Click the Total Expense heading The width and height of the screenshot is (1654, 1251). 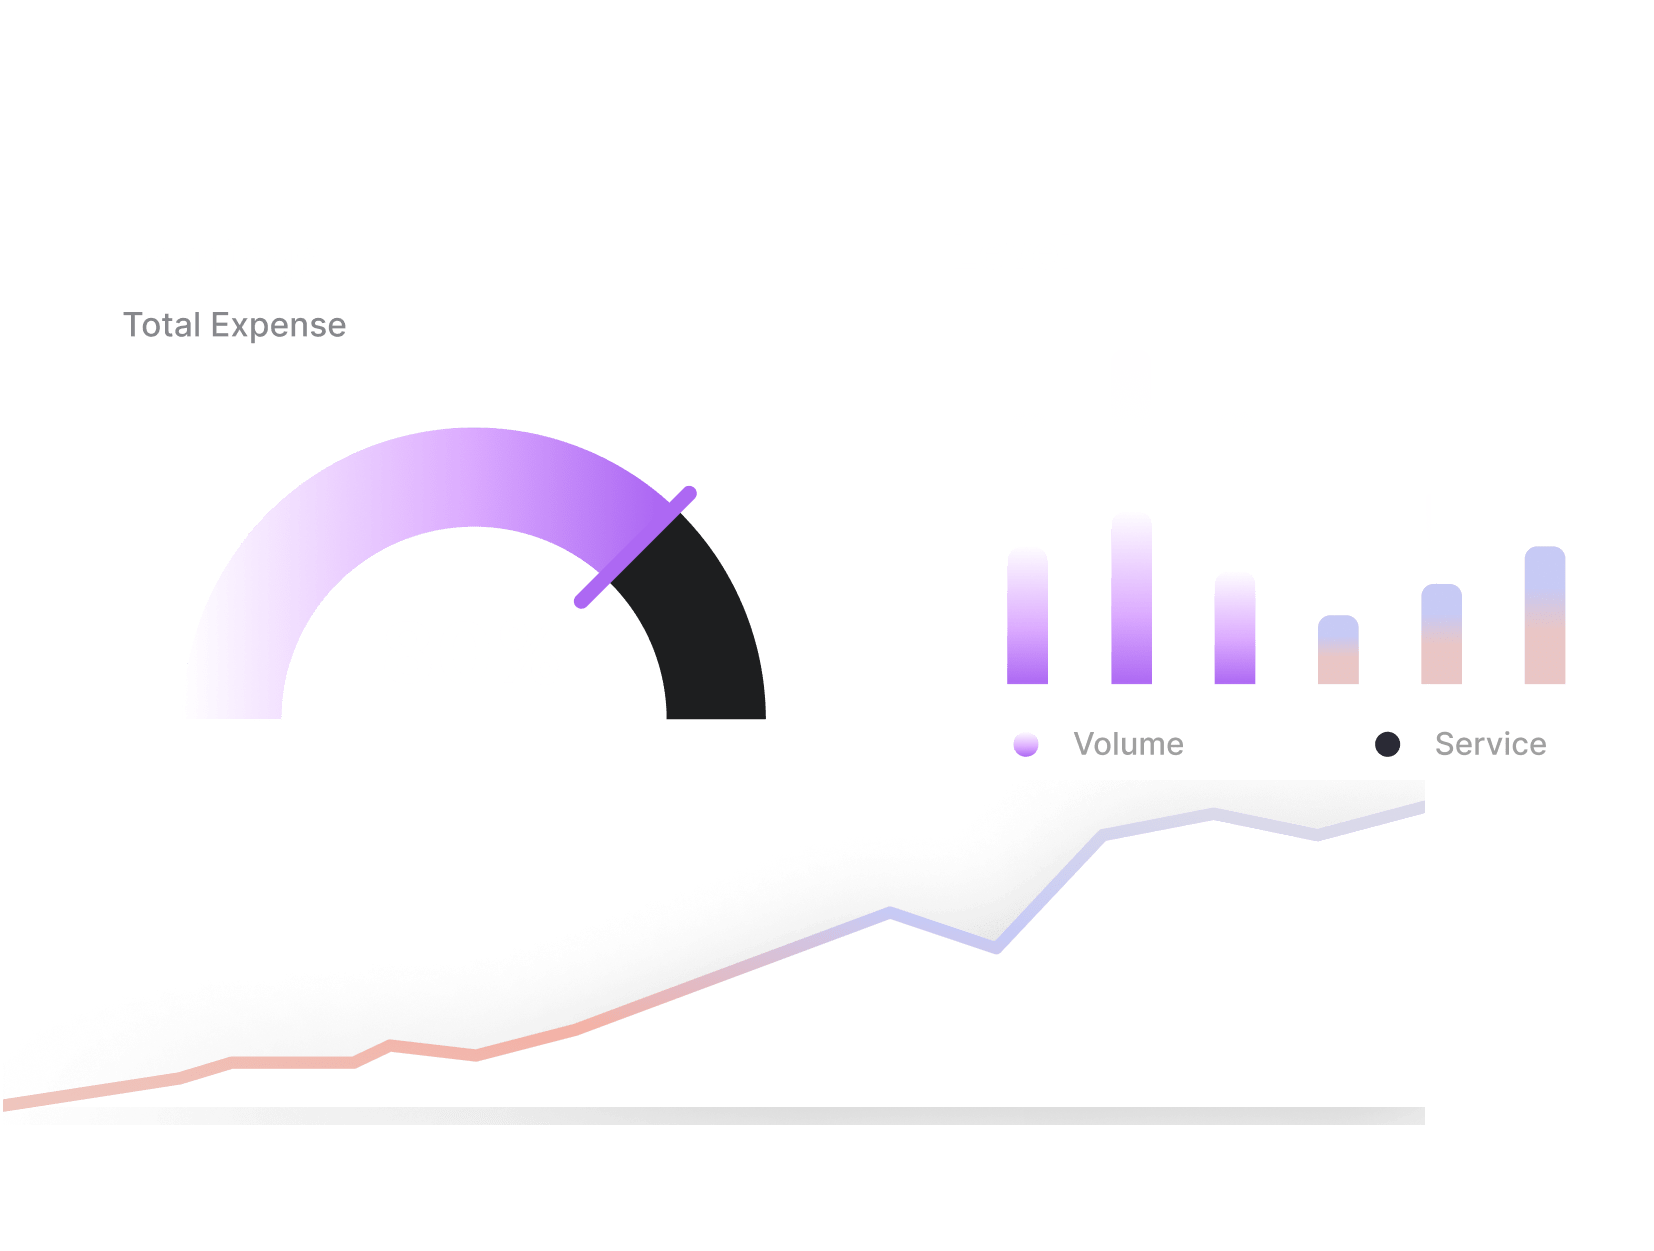[x=234, y=325]
